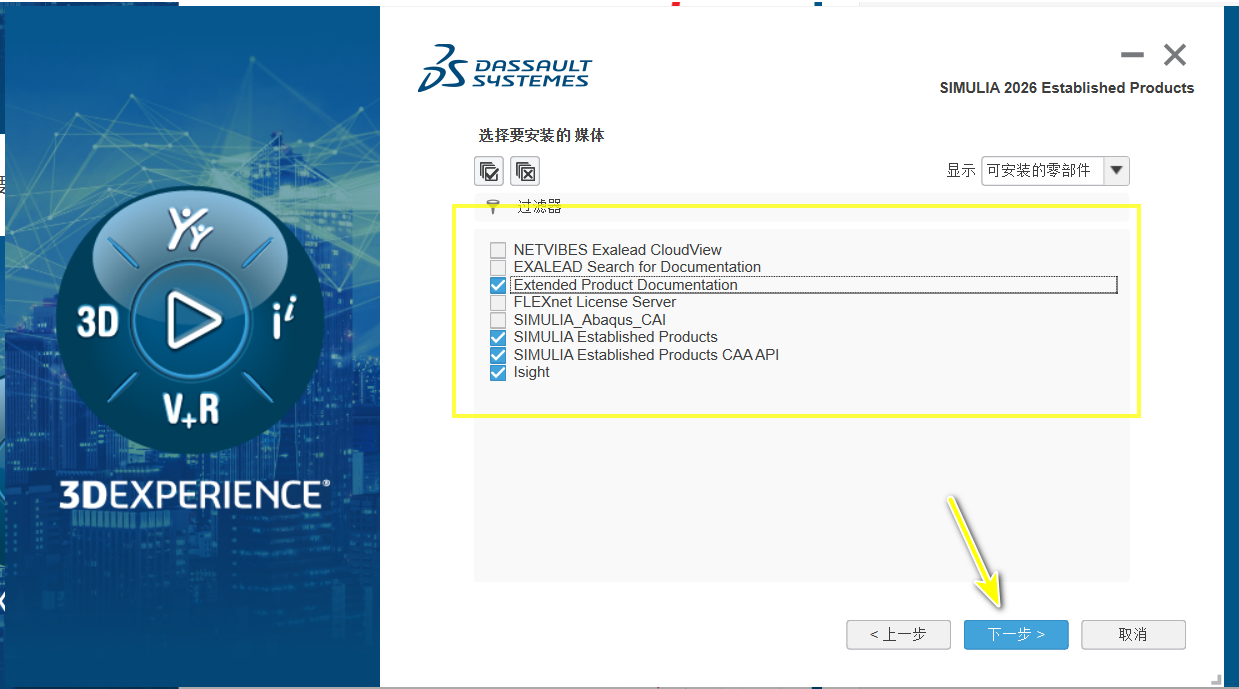Image resolution: width=1239 pixels, height=689 pixels.
Task: Click the 过滤器 label
Action: (x=539, y=207)
